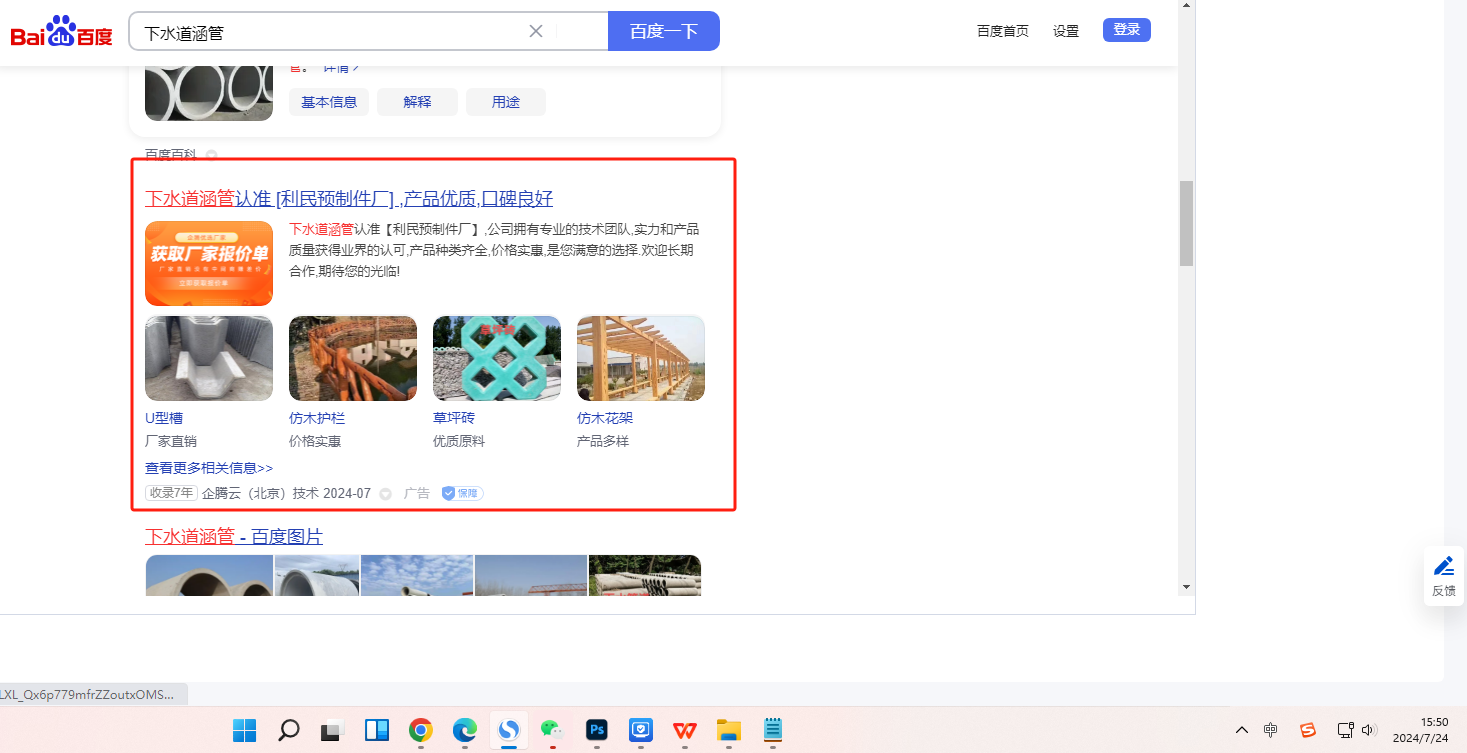Click the 广告 label
This screenshot has width=1467, height=753.
(417, 494)
